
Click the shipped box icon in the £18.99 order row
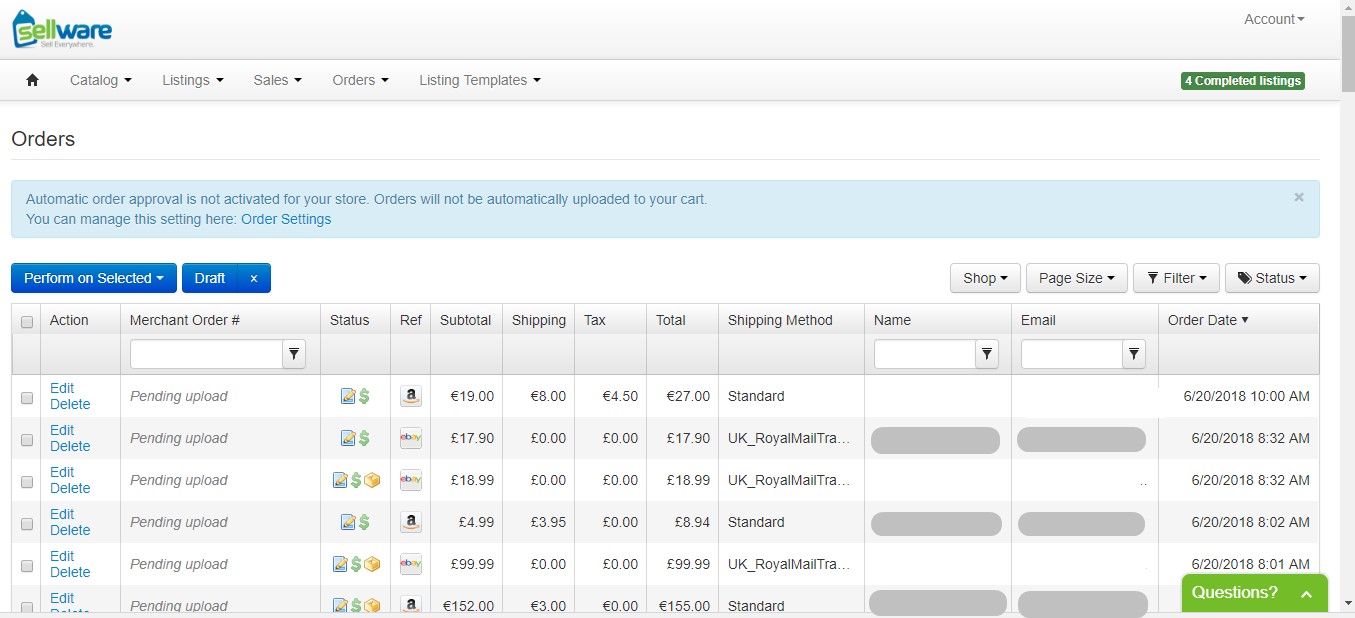point(372,480)
